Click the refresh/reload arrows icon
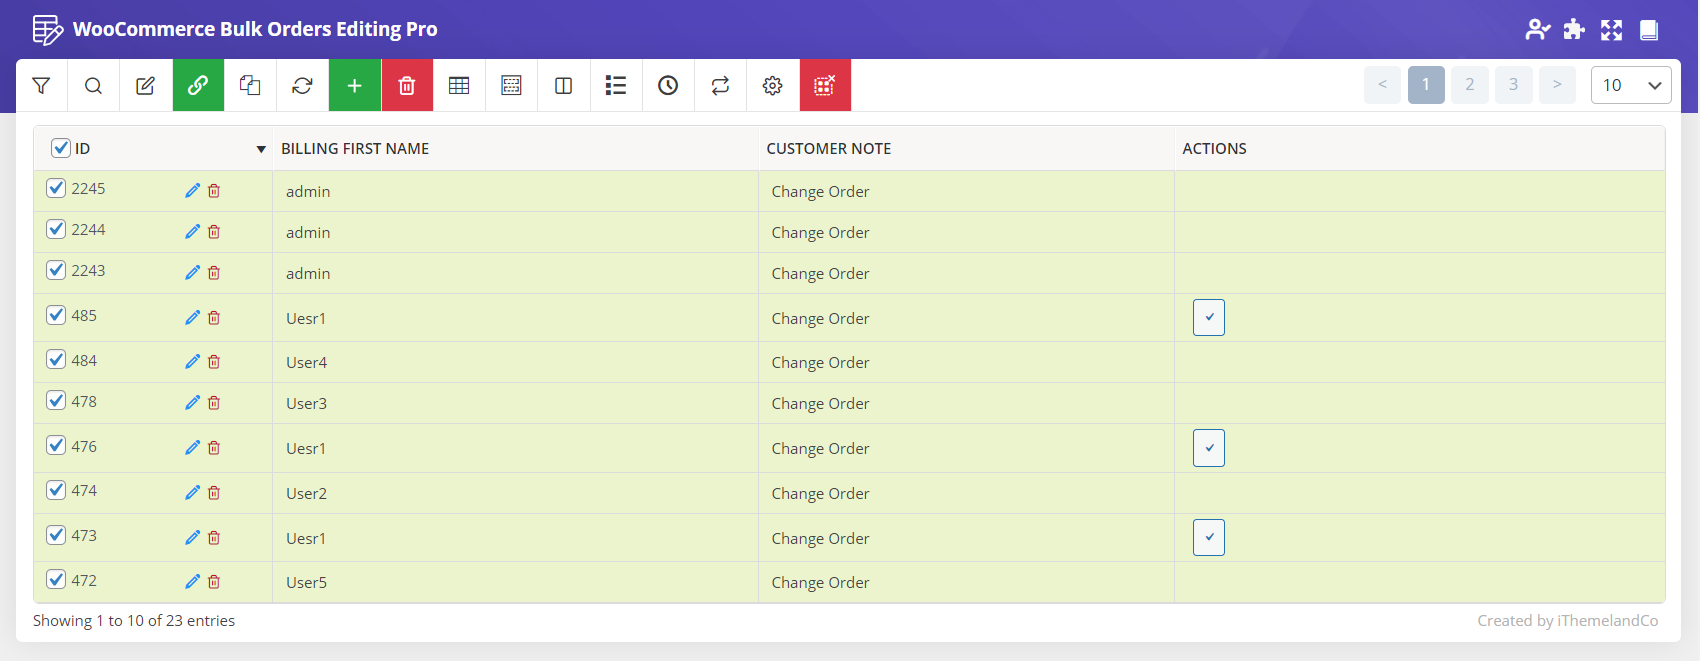The height and width of the screenshot is (661, 1700). (x=302, y=86)
